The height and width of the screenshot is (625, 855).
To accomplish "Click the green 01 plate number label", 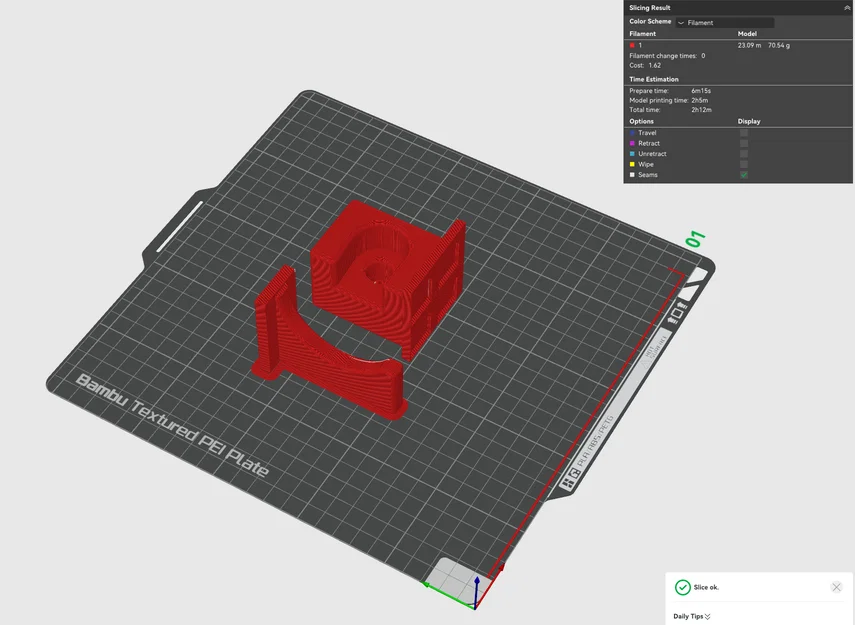I will click(695, 239).
